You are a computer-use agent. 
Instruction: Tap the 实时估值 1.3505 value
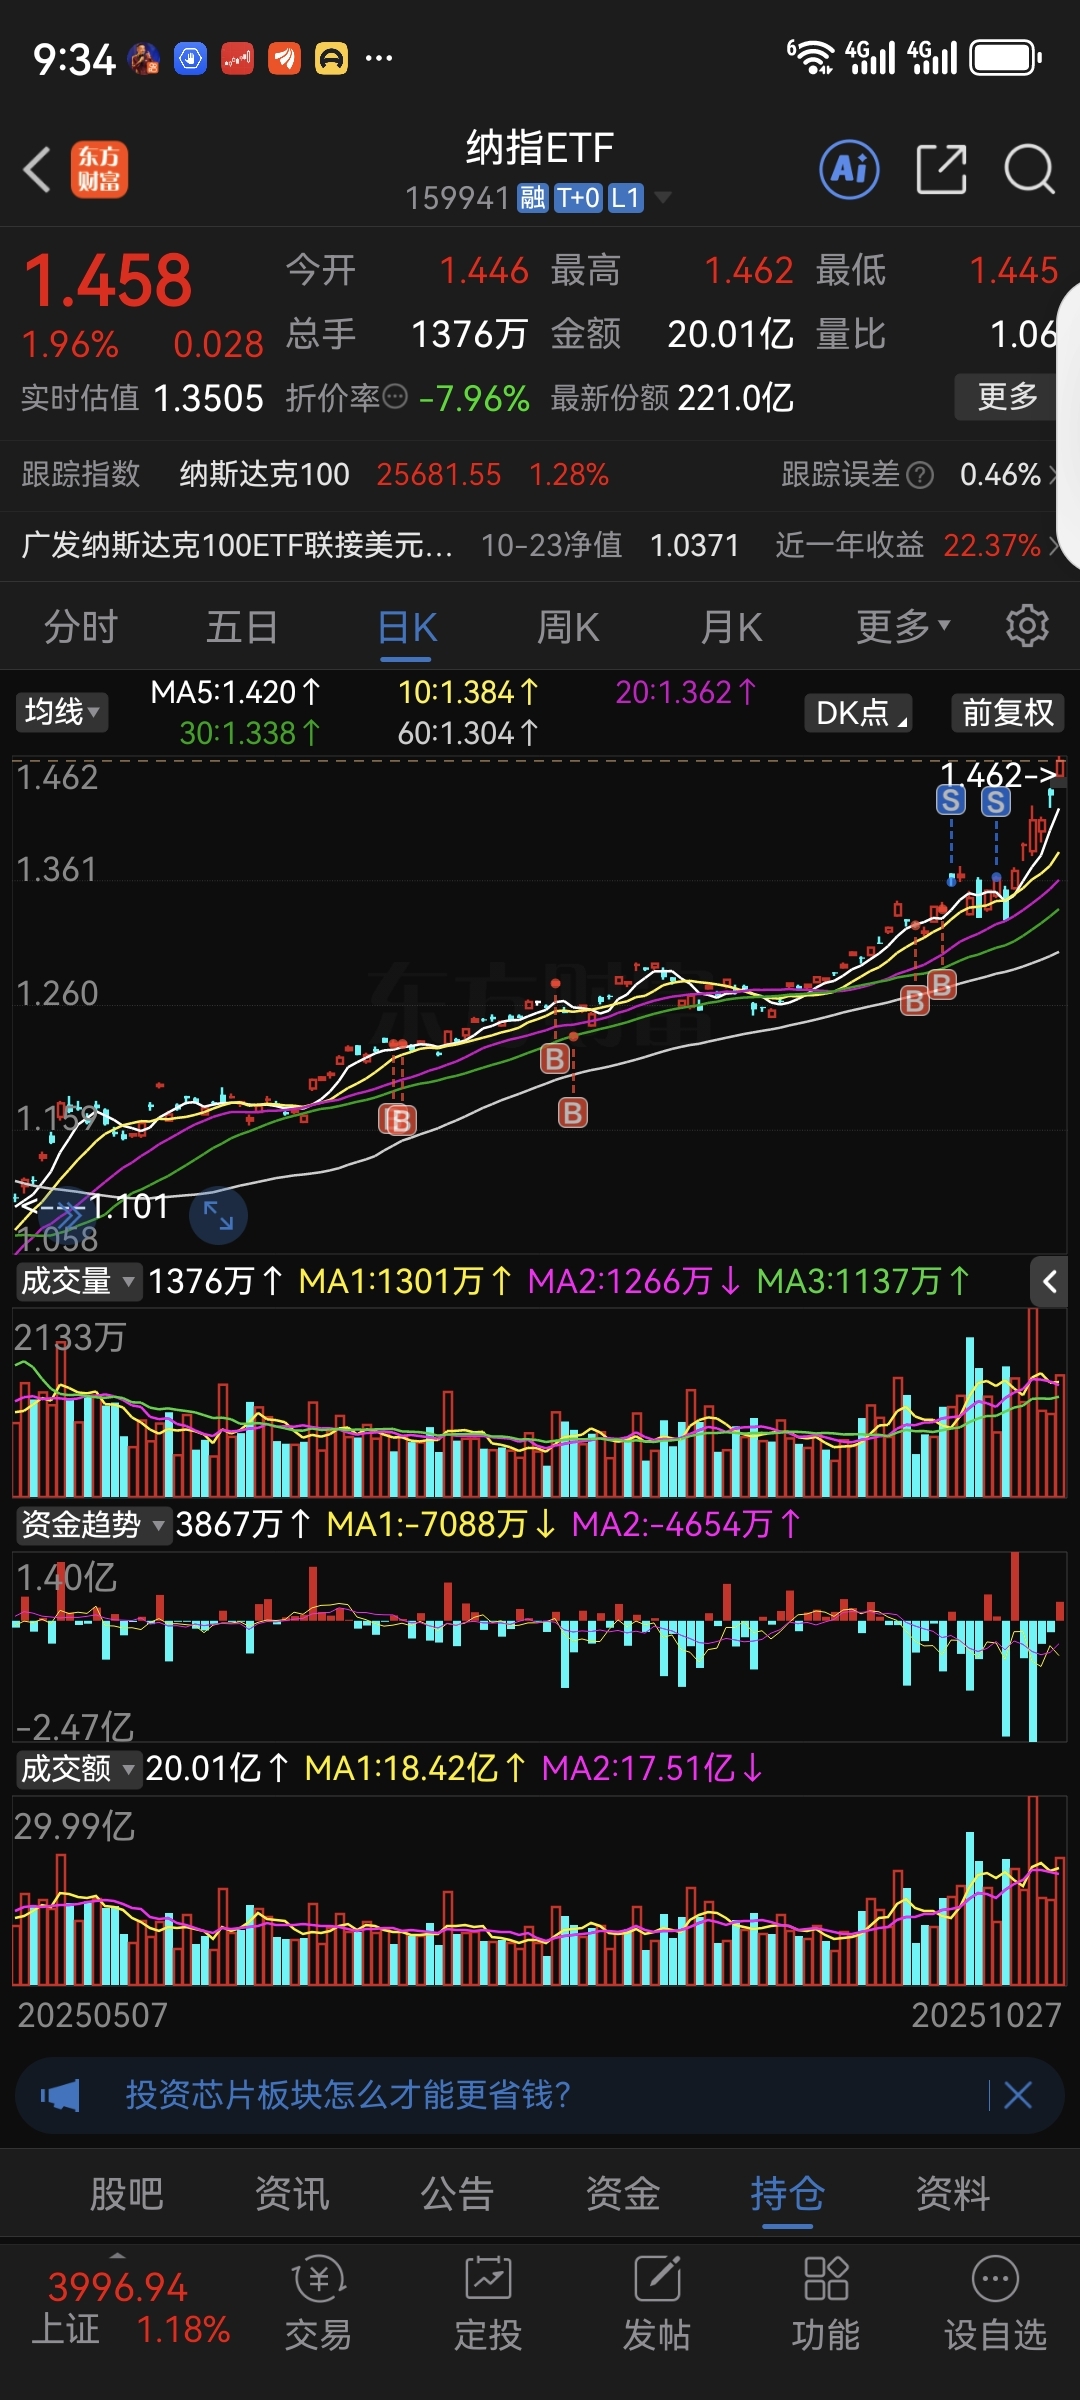point(208,398)
